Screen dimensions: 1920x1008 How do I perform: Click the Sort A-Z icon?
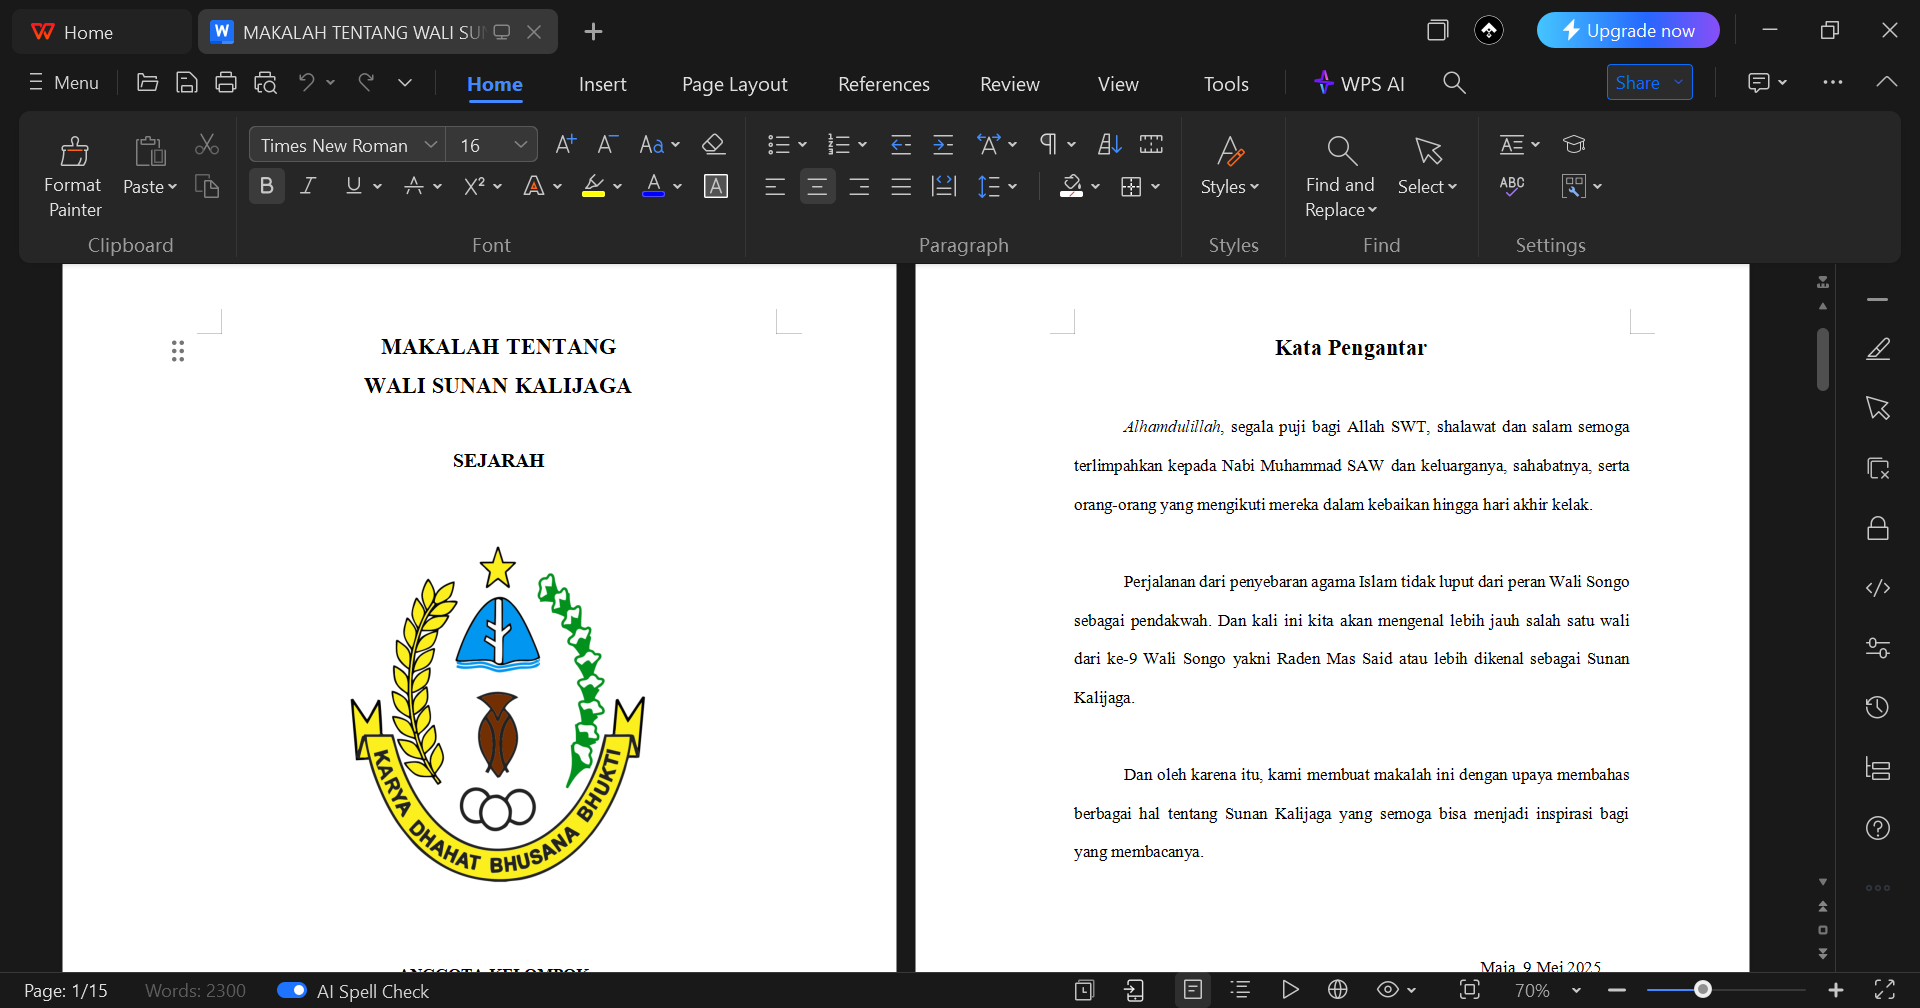1109,145
